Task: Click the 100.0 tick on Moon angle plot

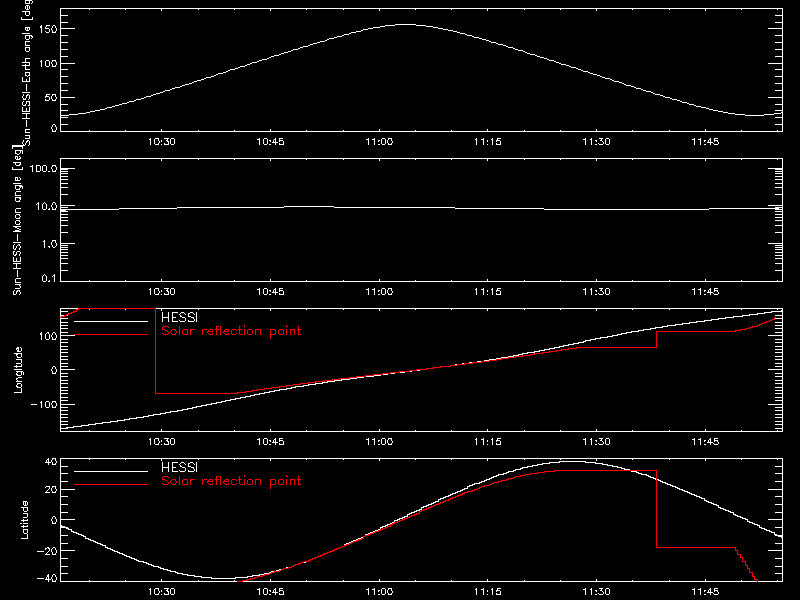Action: pos(43,169)
